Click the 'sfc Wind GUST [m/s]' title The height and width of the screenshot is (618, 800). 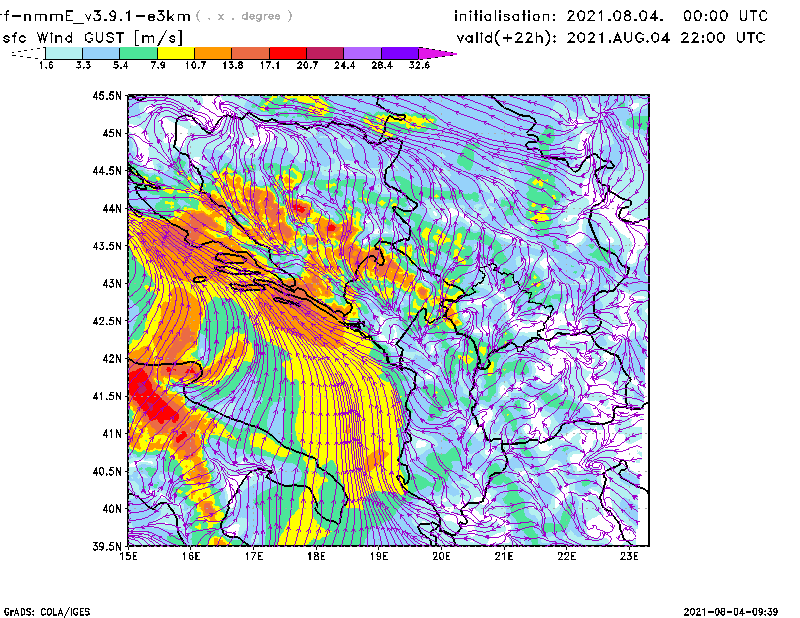point(93,38)
